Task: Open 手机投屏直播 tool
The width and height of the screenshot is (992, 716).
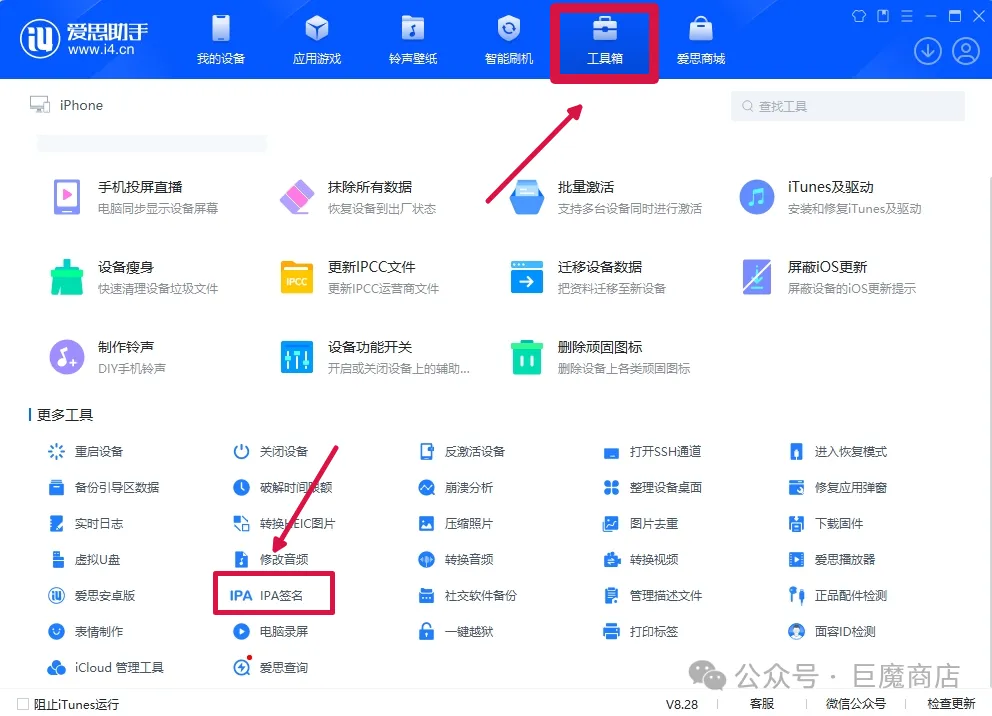Action: pos(136,197)
